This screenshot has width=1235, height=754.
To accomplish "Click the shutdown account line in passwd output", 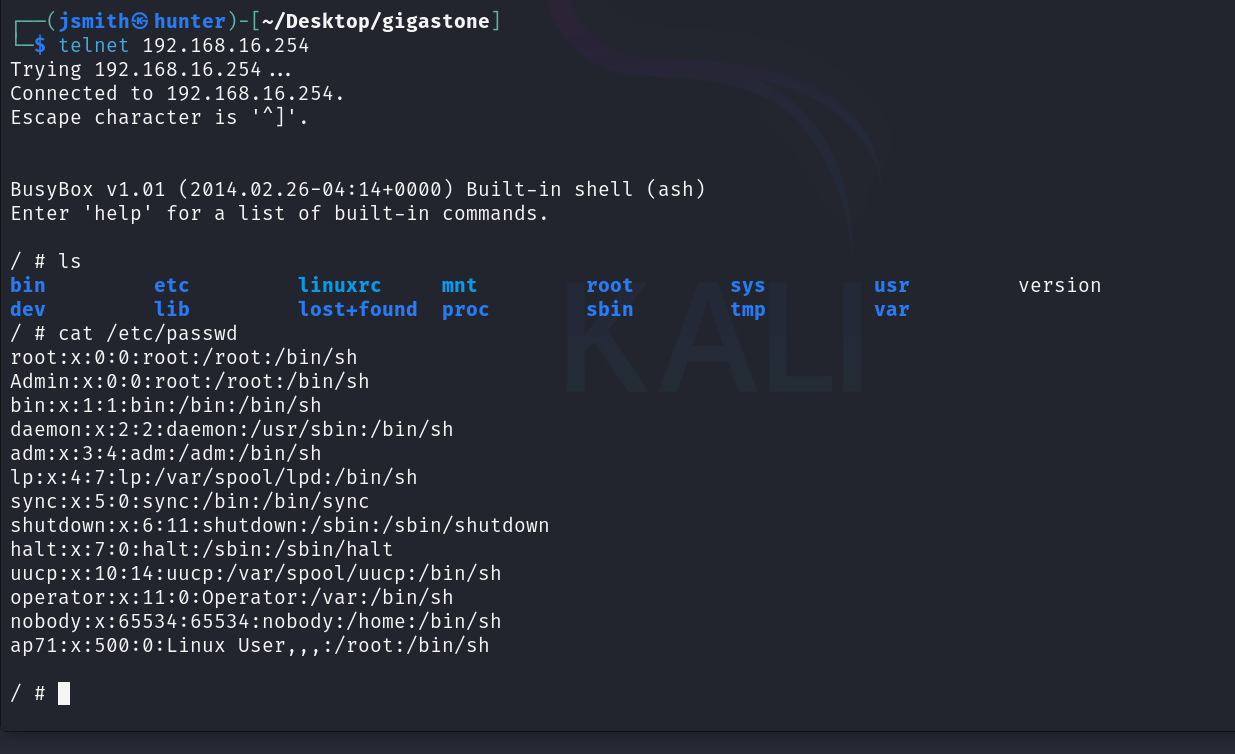I will pos(280,525).
